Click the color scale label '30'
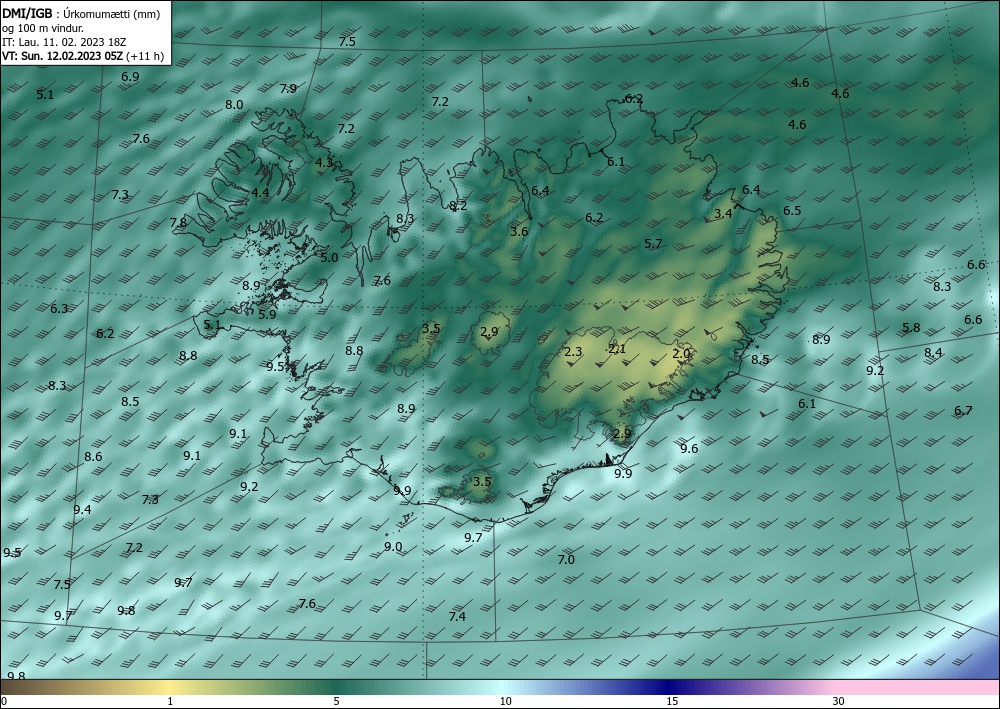 839,701
